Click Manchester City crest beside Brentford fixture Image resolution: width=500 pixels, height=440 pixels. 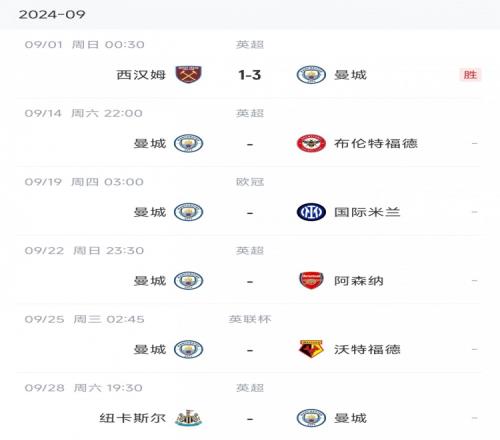[x=189, y=143]
